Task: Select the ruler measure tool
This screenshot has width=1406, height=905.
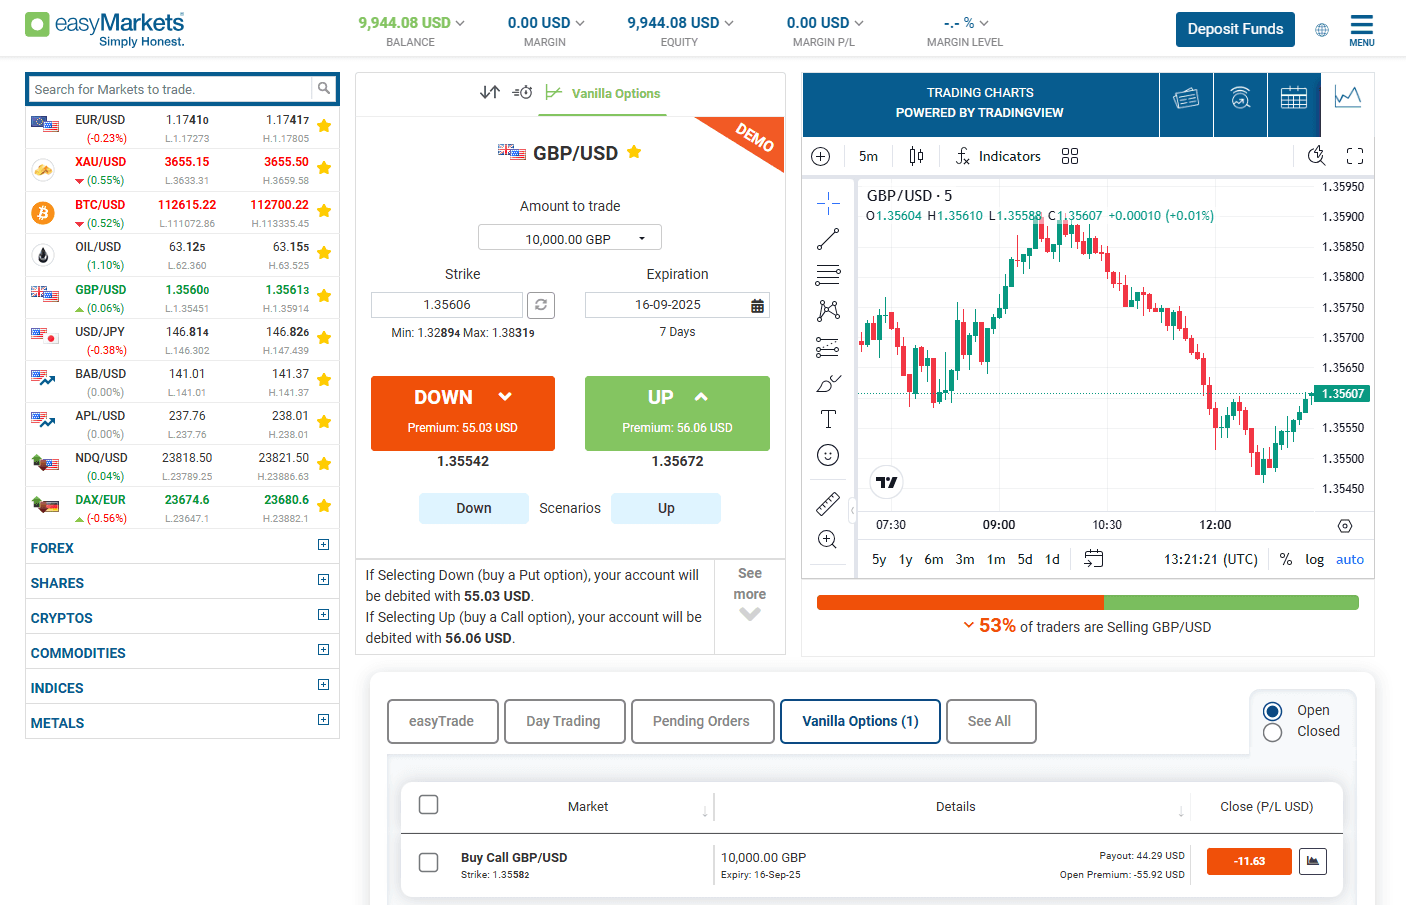Action: (x=828, y=504)
